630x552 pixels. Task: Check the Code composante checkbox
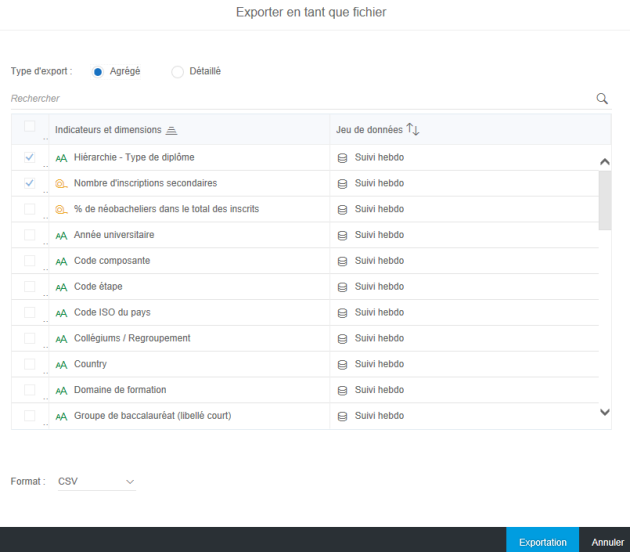(x=29, y=261)
